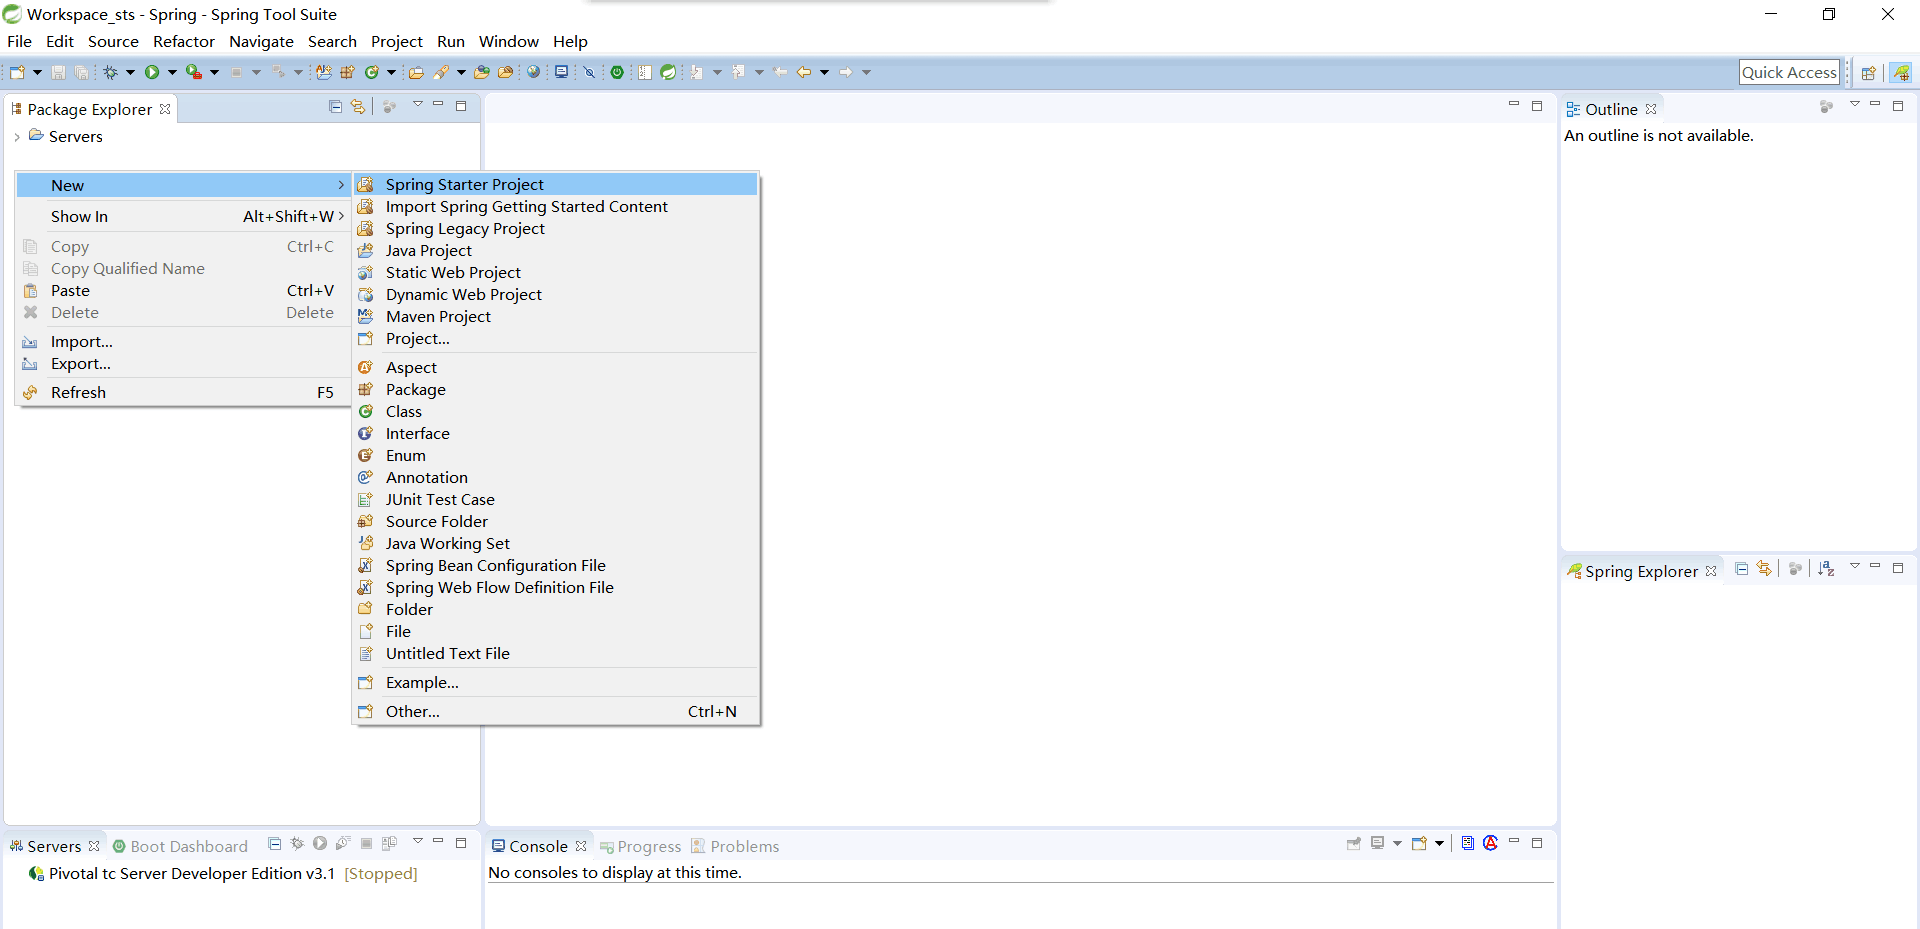
Task: Click Show In context menu entry
Action: (x=184, y=216)
